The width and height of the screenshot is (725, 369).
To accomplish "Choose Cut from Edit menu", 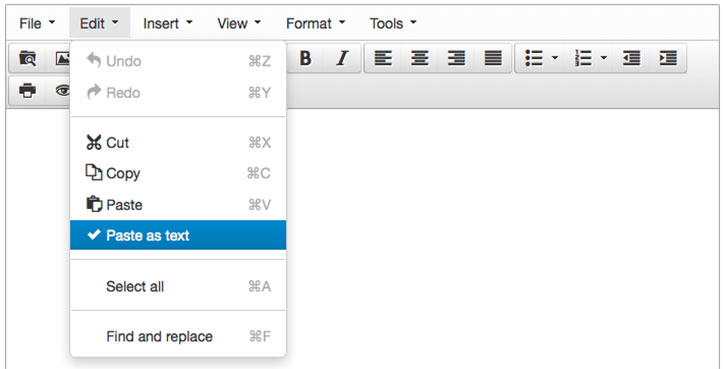I will 178,142.
